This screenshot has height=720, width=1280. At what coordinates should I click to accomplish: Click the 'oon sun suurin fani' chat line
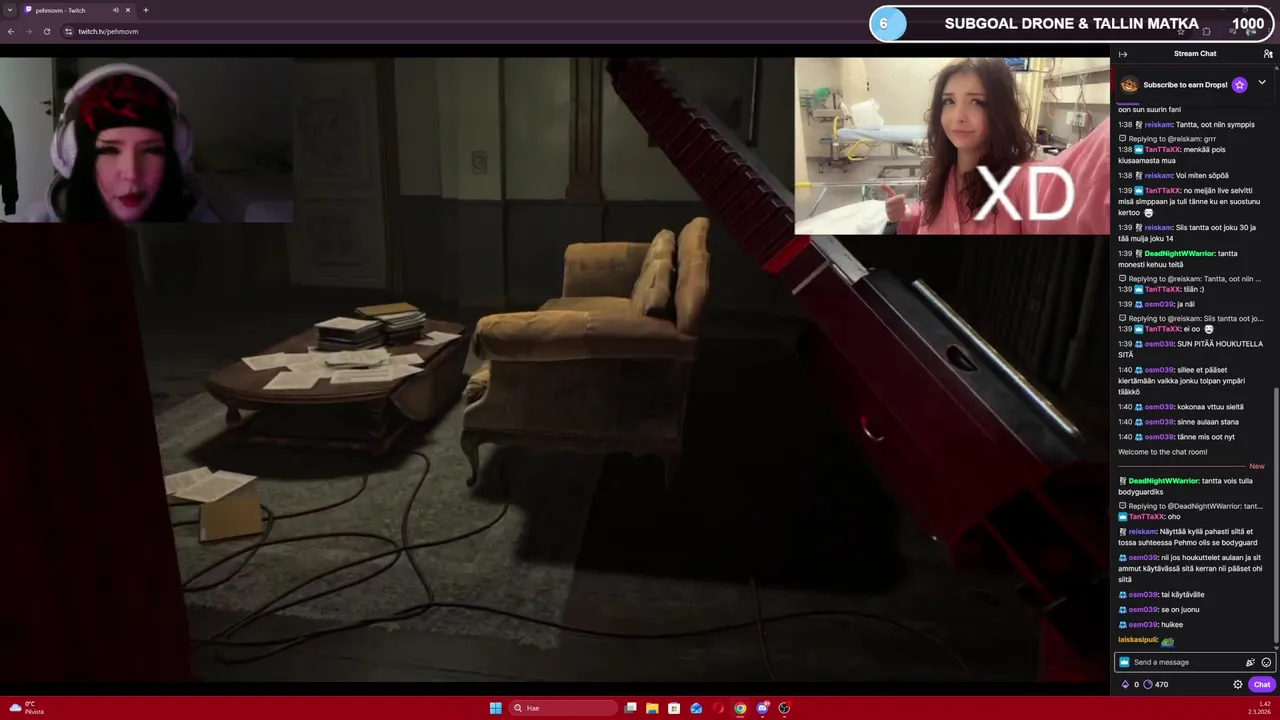coord(1149,110)
